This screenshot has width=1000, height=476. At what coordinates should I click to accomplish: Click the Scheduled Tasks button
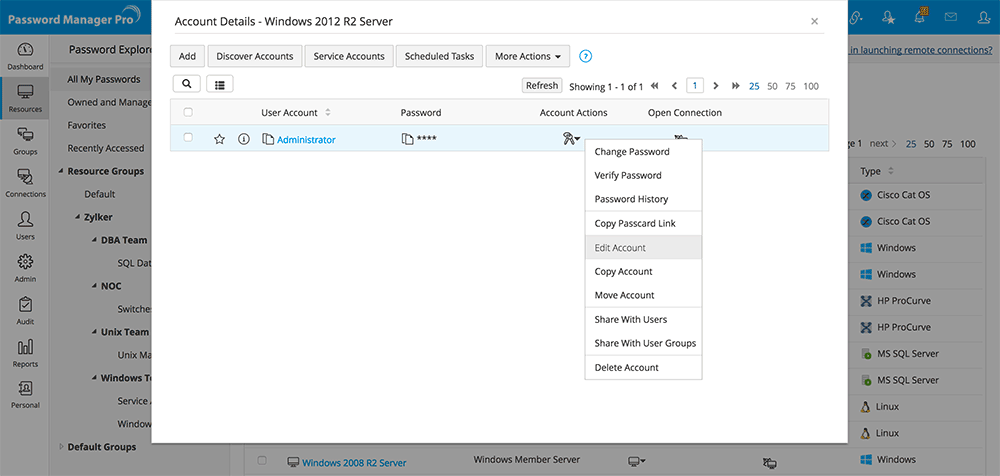[439, 56]
